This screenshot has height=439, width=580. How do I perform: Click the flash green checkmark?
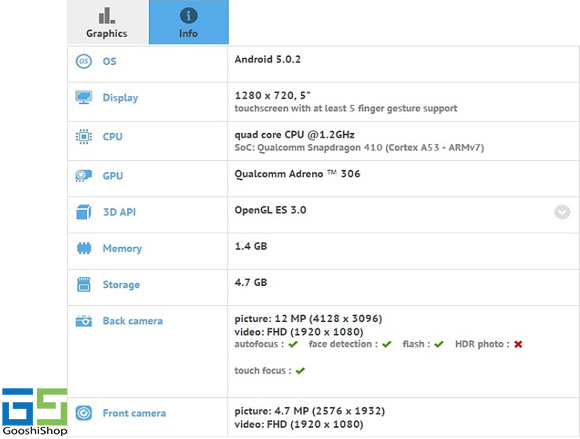click(x=439, y=344)
